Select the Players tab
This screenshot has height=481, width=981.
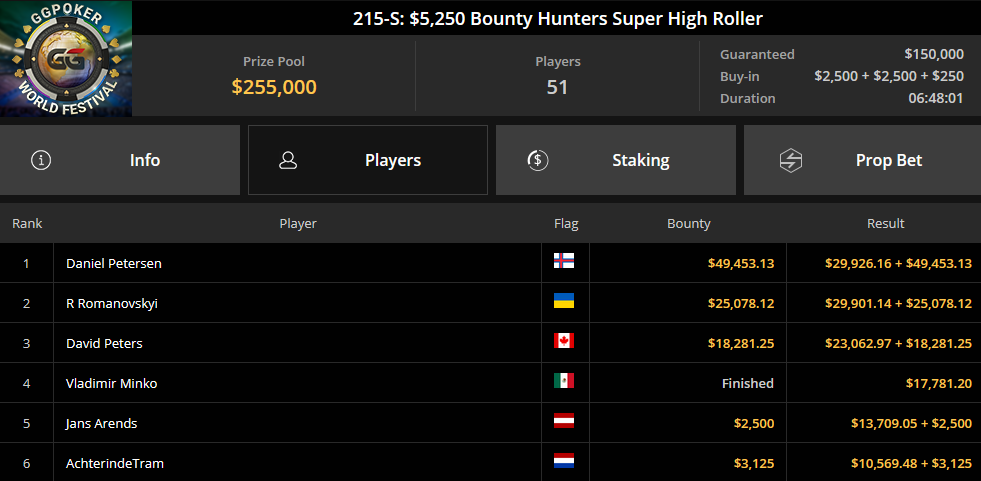click(x=368, y=160)
